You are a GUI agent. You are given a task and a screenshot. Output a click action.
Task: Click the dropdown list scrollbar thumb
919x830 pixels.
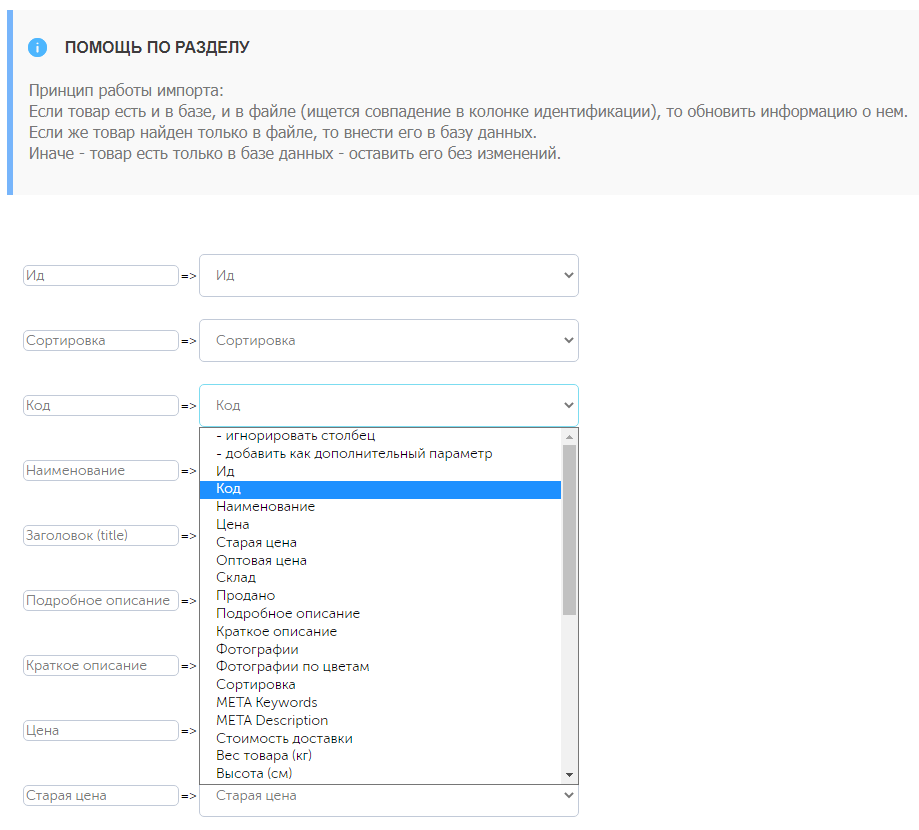(569, 530)
